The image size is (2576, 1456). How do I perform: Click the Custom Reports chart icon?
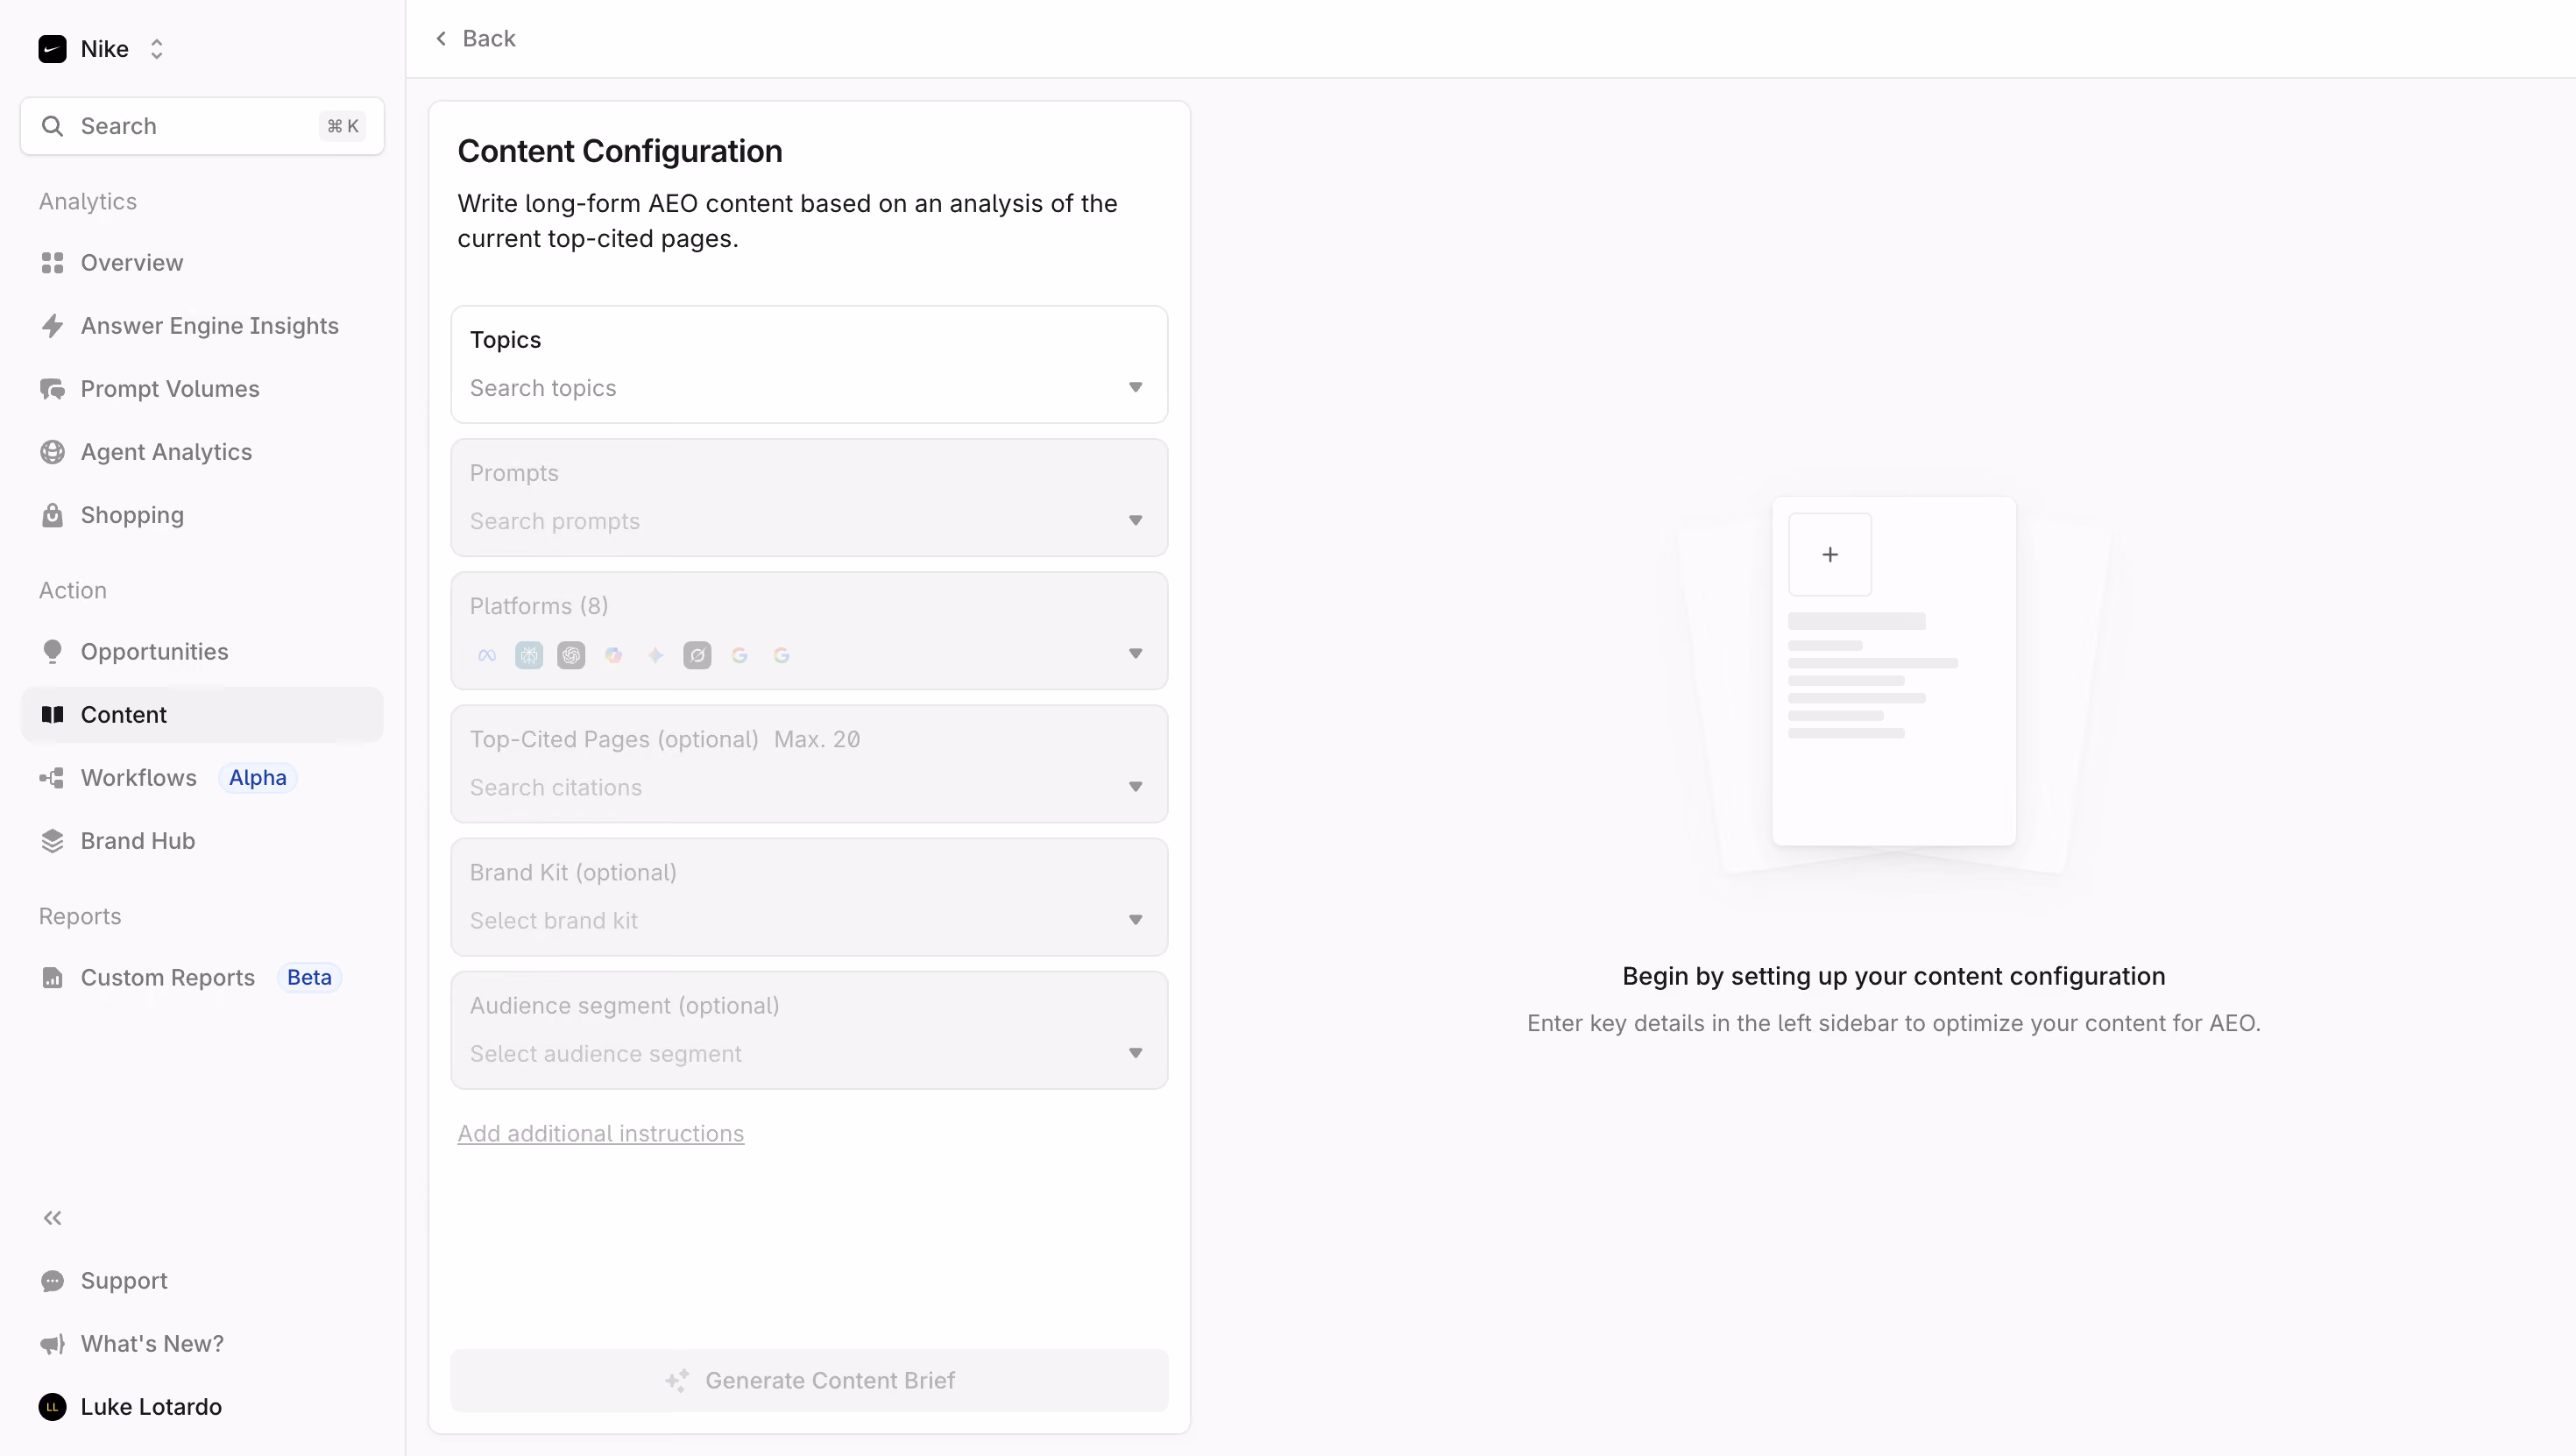click(x=52, y=978)
